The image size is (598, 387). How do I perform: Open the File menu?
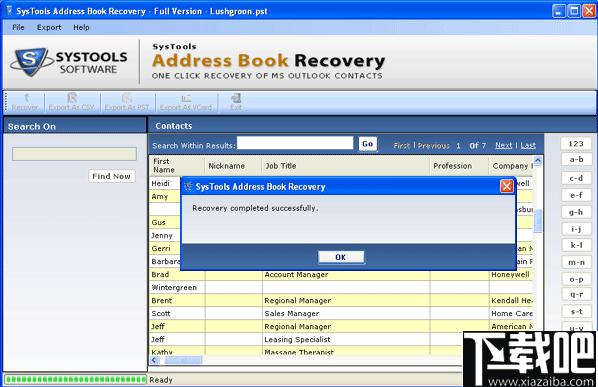coord(18,27)
